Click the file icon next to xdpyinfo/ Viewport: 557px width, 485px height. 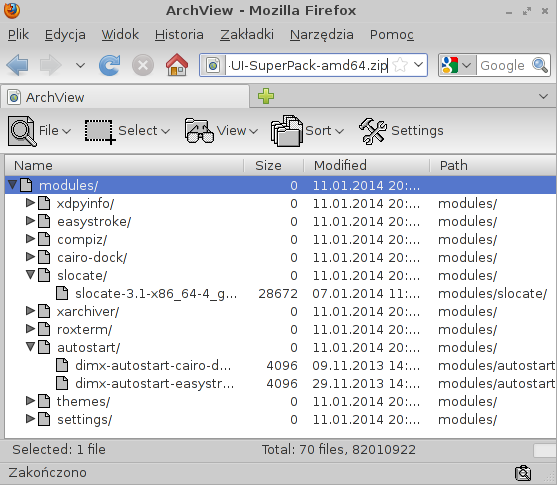point(44,203)
